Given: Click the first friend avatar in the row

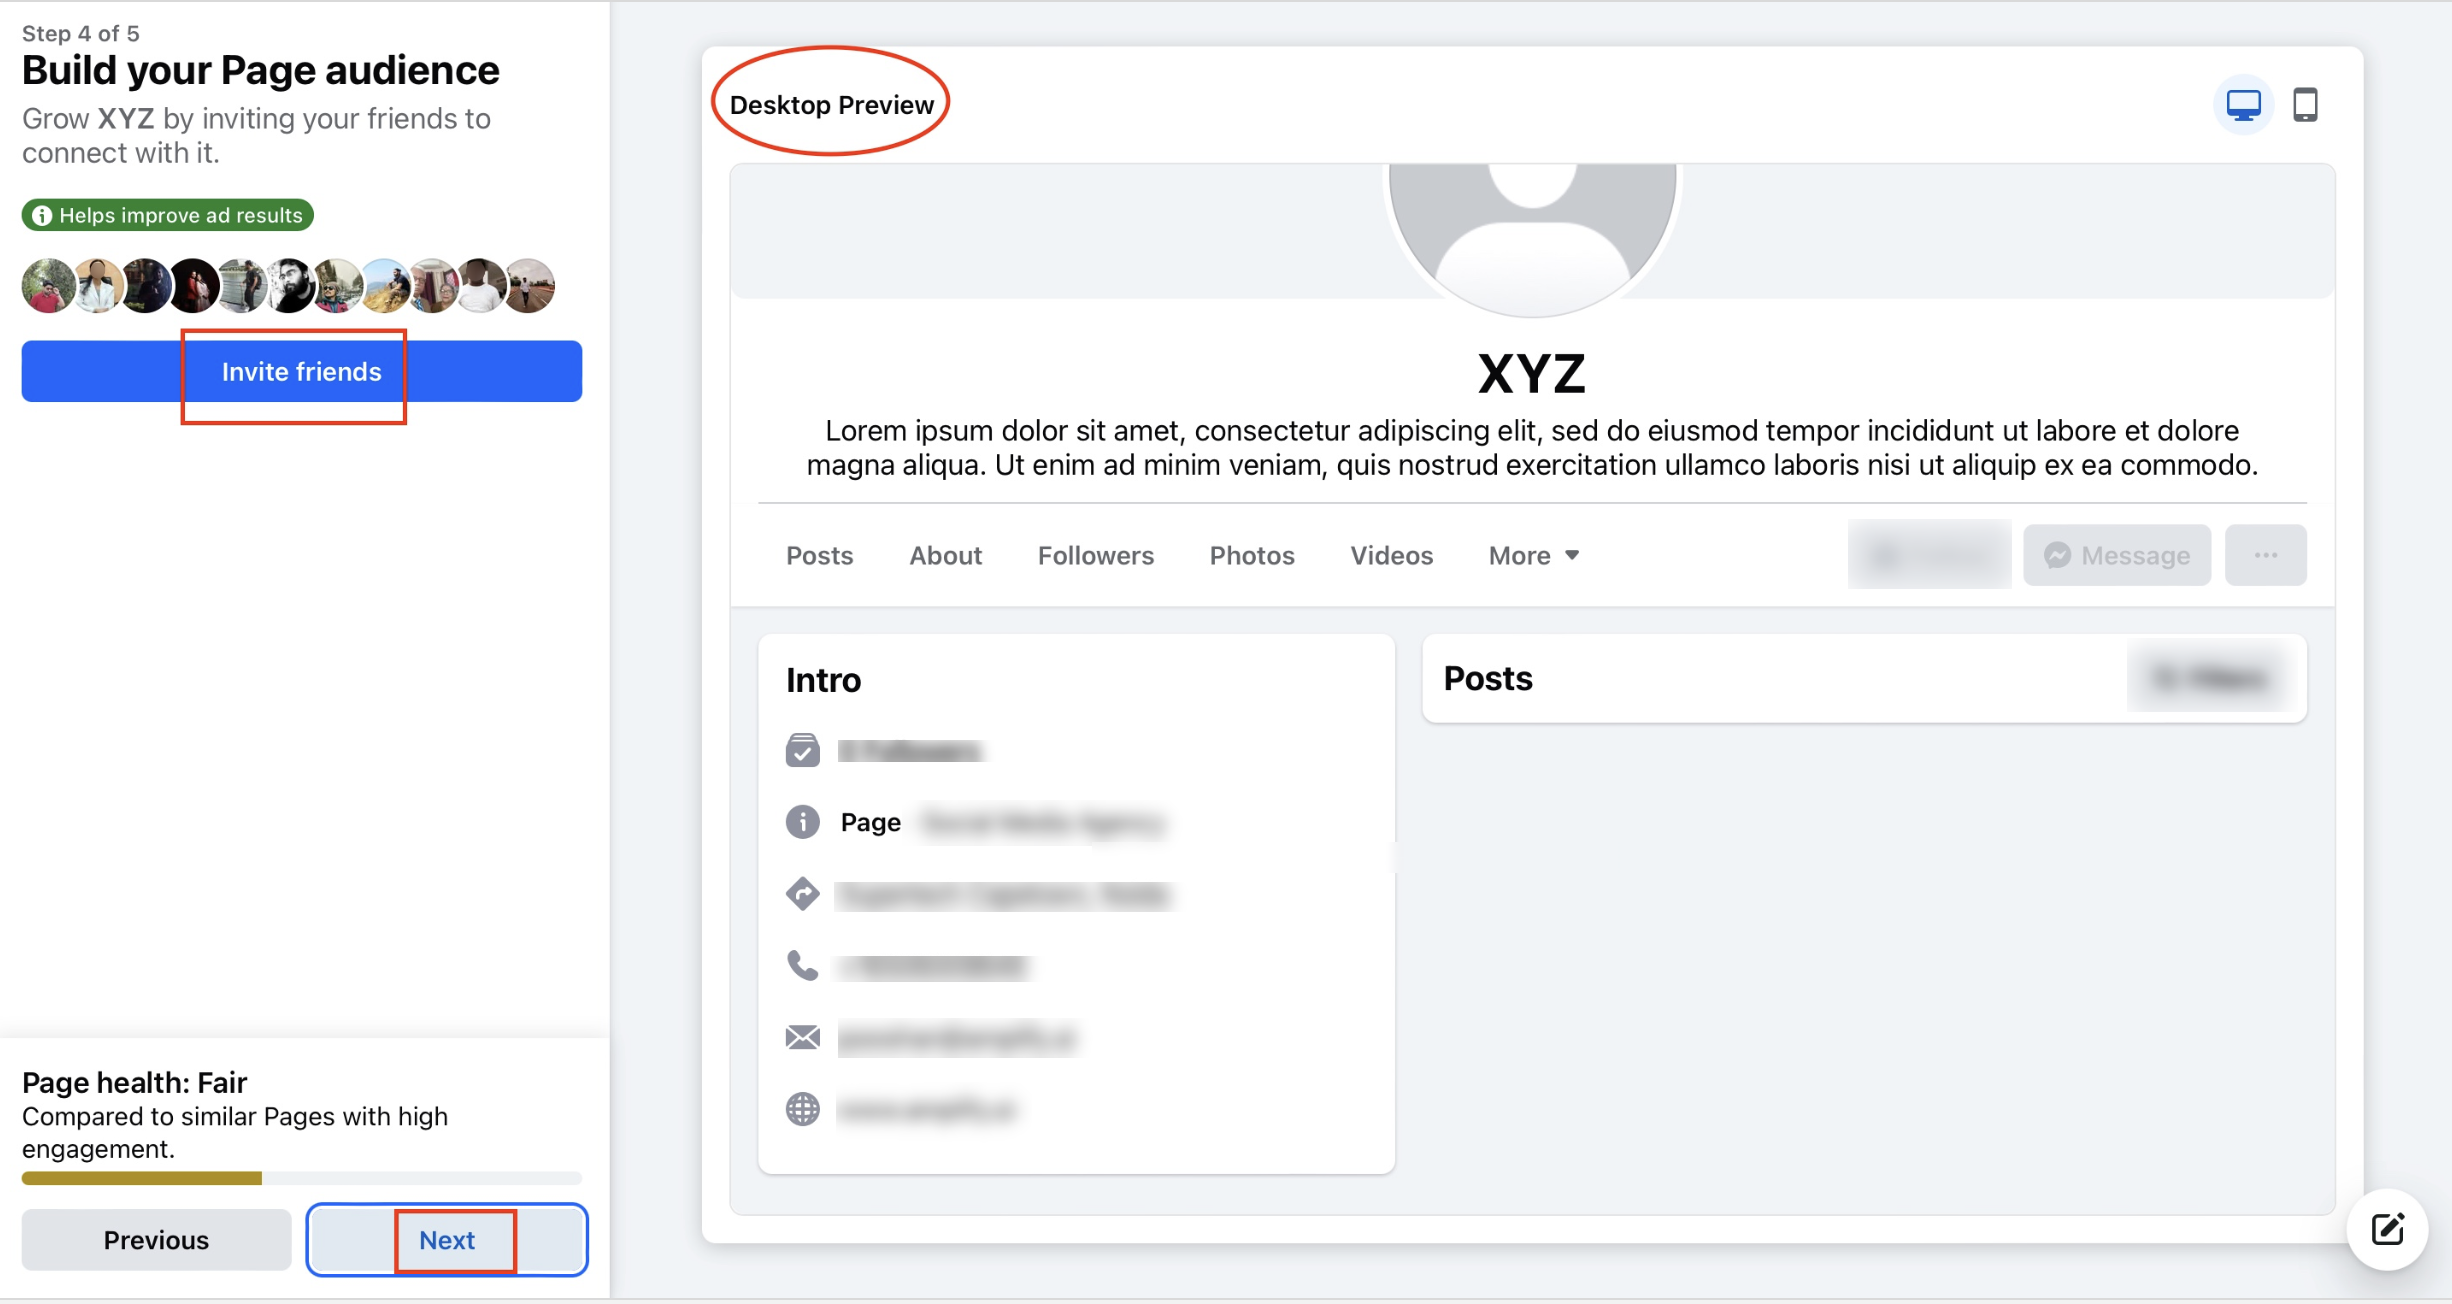Looking at the screenshot, I should [48, 286].
